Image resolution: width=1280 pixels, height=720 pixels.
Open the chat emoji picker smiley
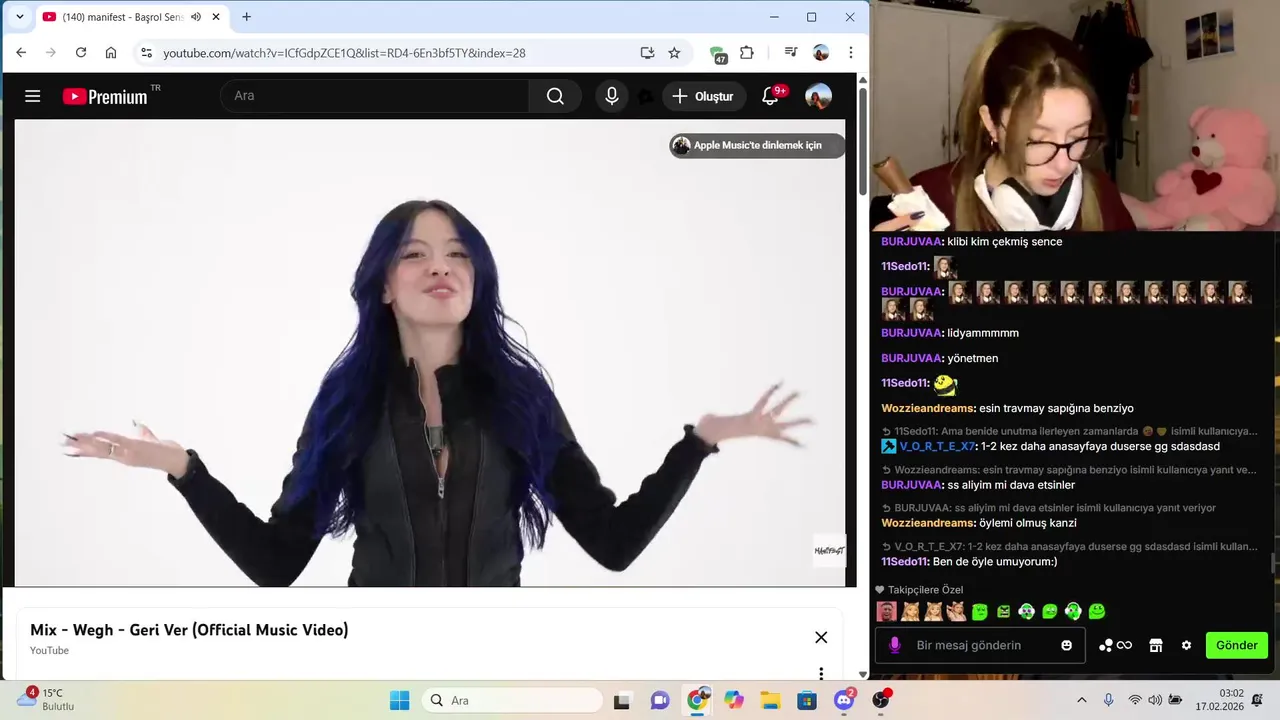(1067, 645)
